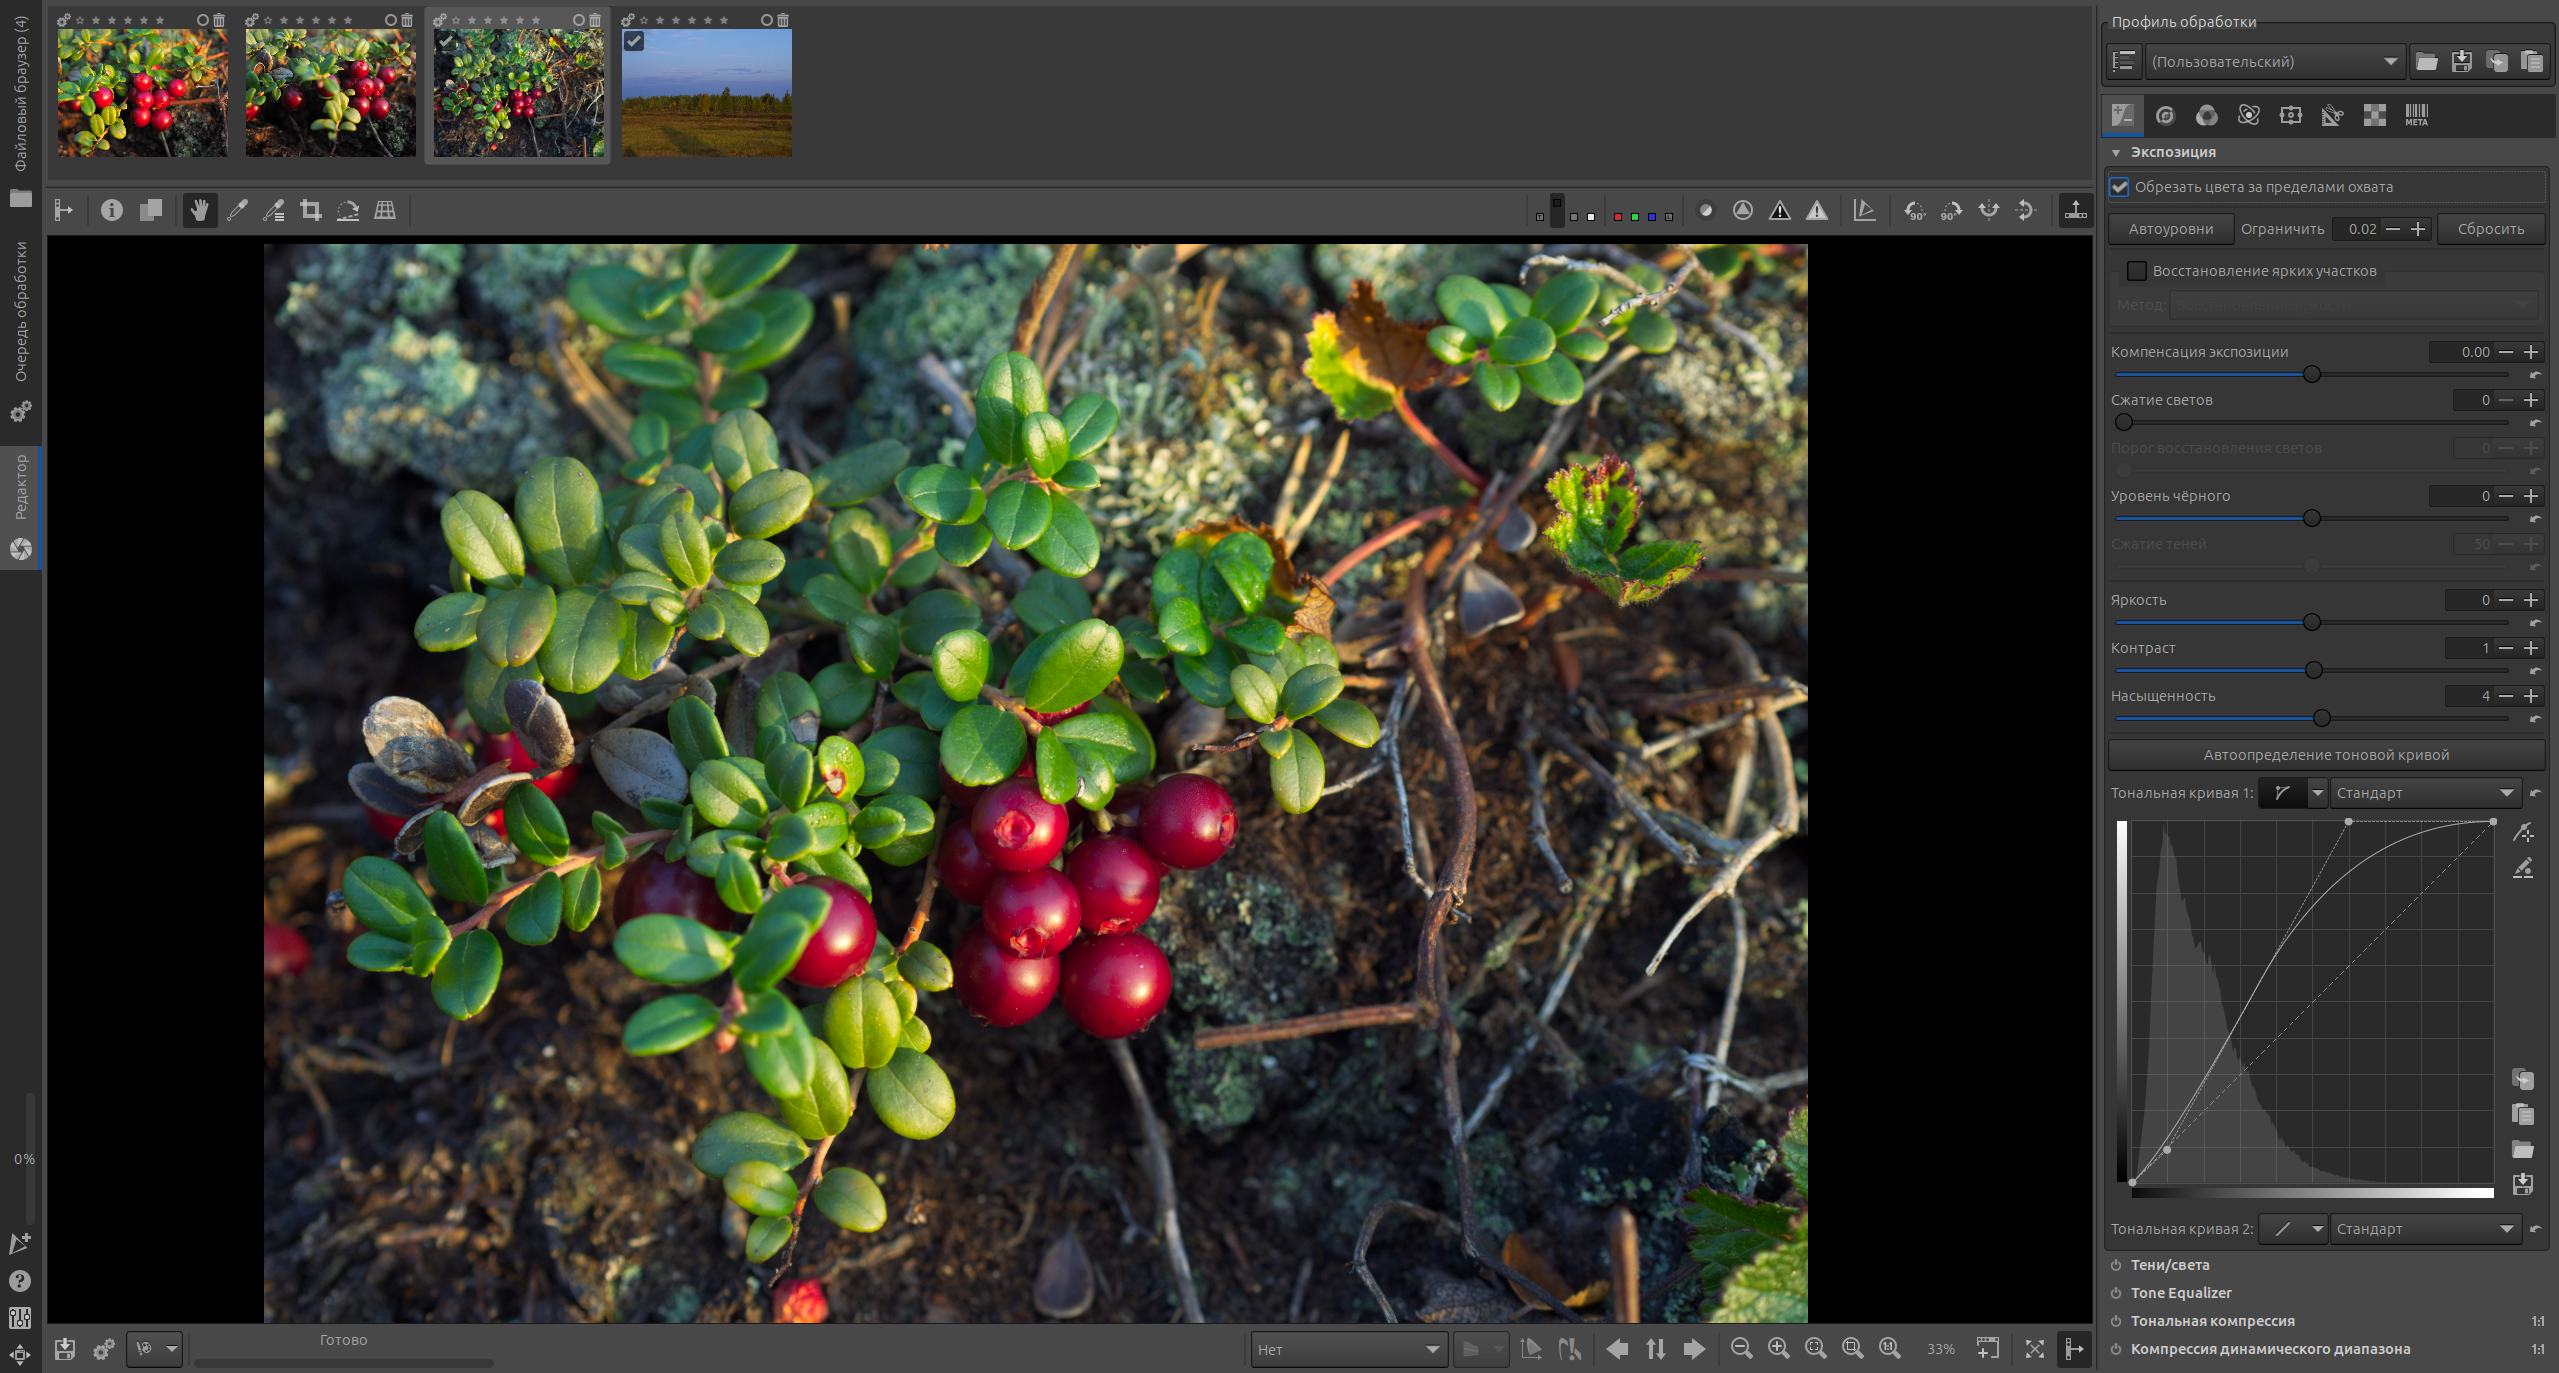Toggle Обрезать цвета за пределами охвата checkbox
The height and width of the screenshot is (1373, 2559).
(2119, 187)
